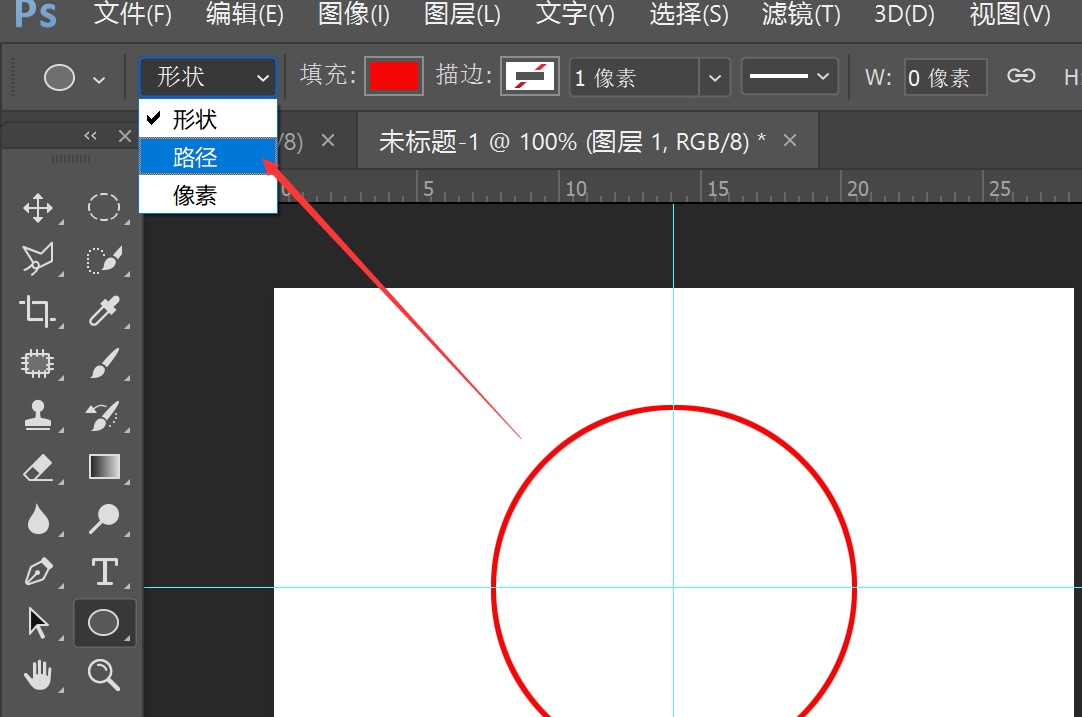
Task: Select the Zoom magnifier tool
Action: [x=104, y=675]
